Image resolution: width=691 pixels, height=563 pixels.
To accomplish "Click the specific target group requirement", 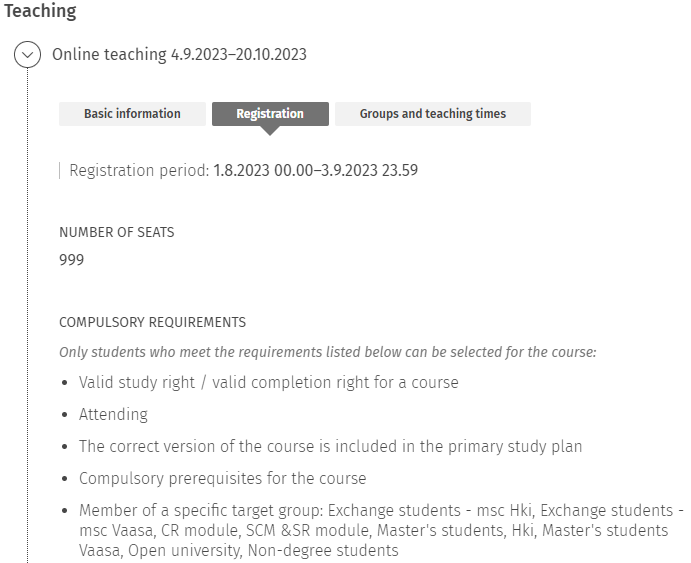I will tap(373, 530).
